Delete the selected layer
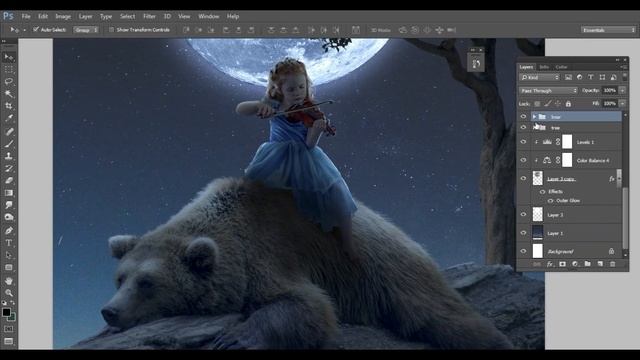This screenshot has width=640, height=360. pyautogui.click(x=612, y=264)
